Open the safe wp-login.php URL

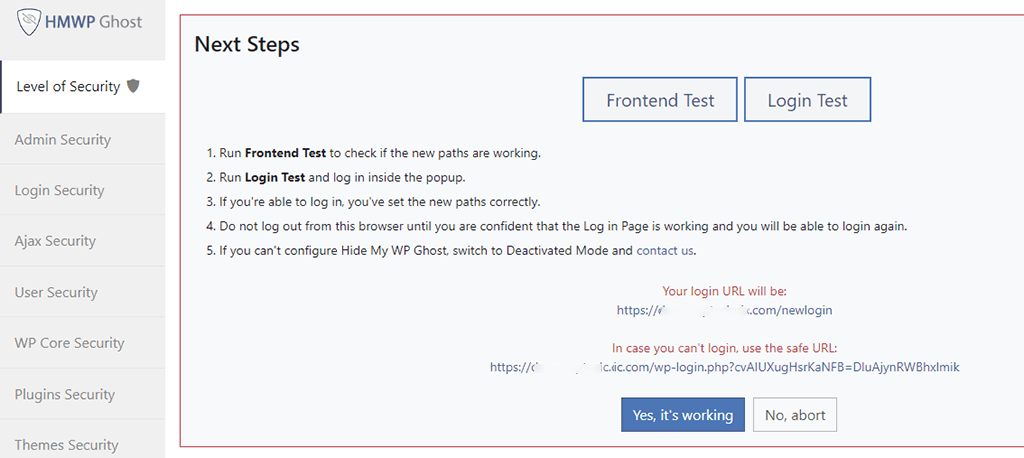(x=724, y=367)
